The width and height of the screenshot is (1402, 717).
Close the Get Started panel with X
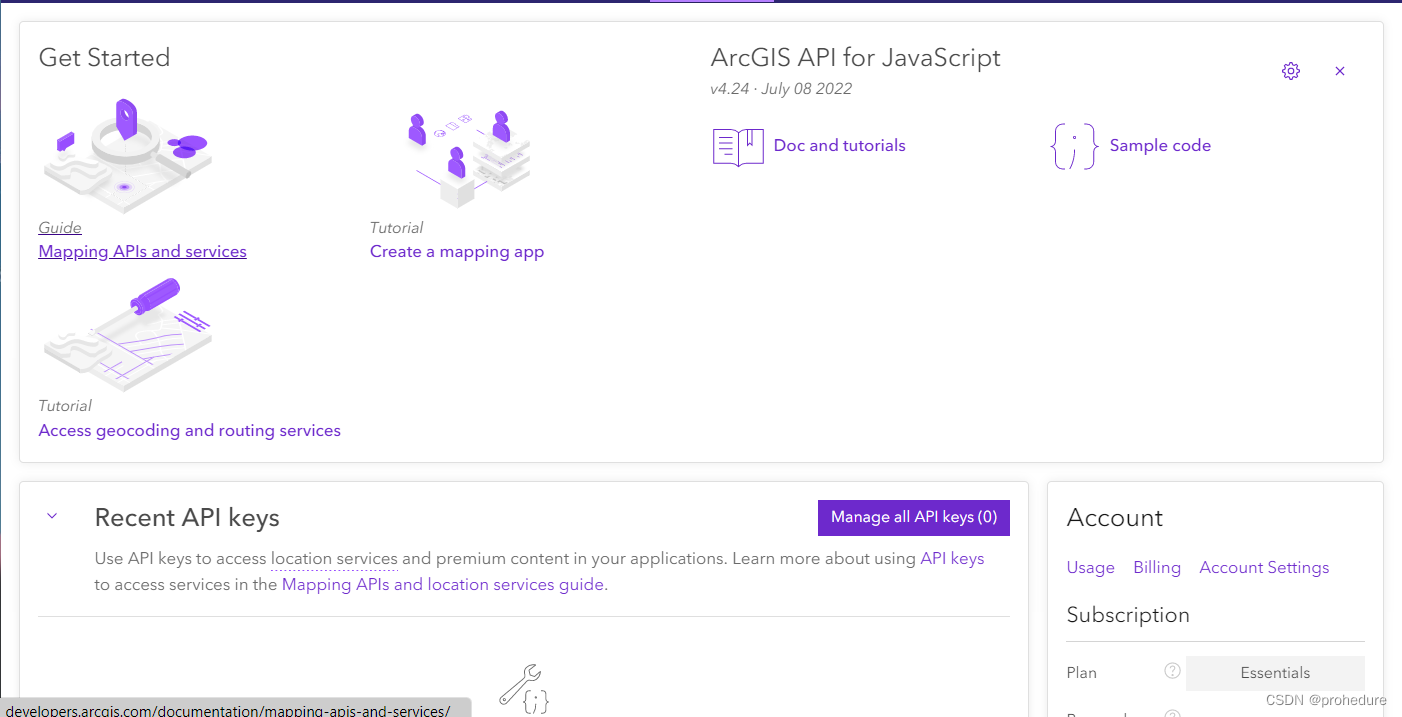point(1340,71)
